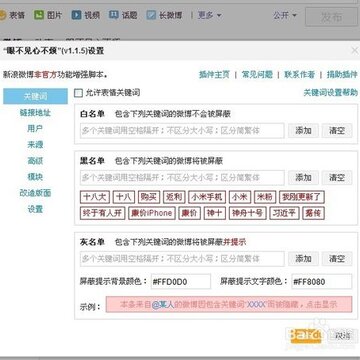The width and height of the screenshot is (360, 360).
Task: Open the 改造版面 tab
Action: point(35,193)
